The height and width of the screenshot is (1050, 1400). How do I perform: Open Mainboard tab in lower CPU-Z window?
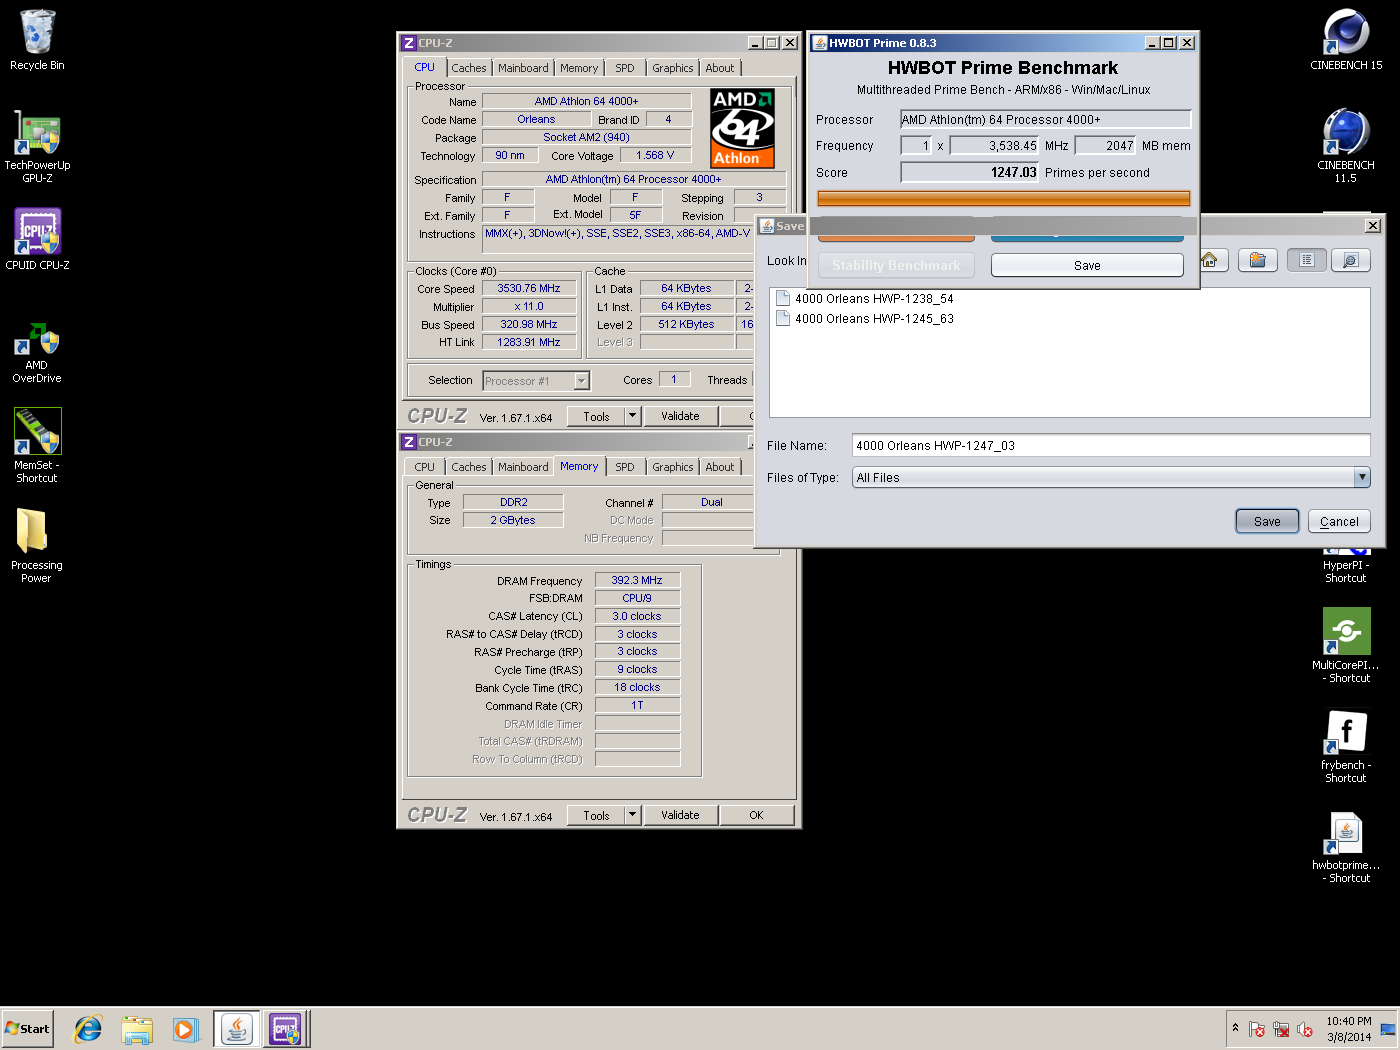(523, 467)
